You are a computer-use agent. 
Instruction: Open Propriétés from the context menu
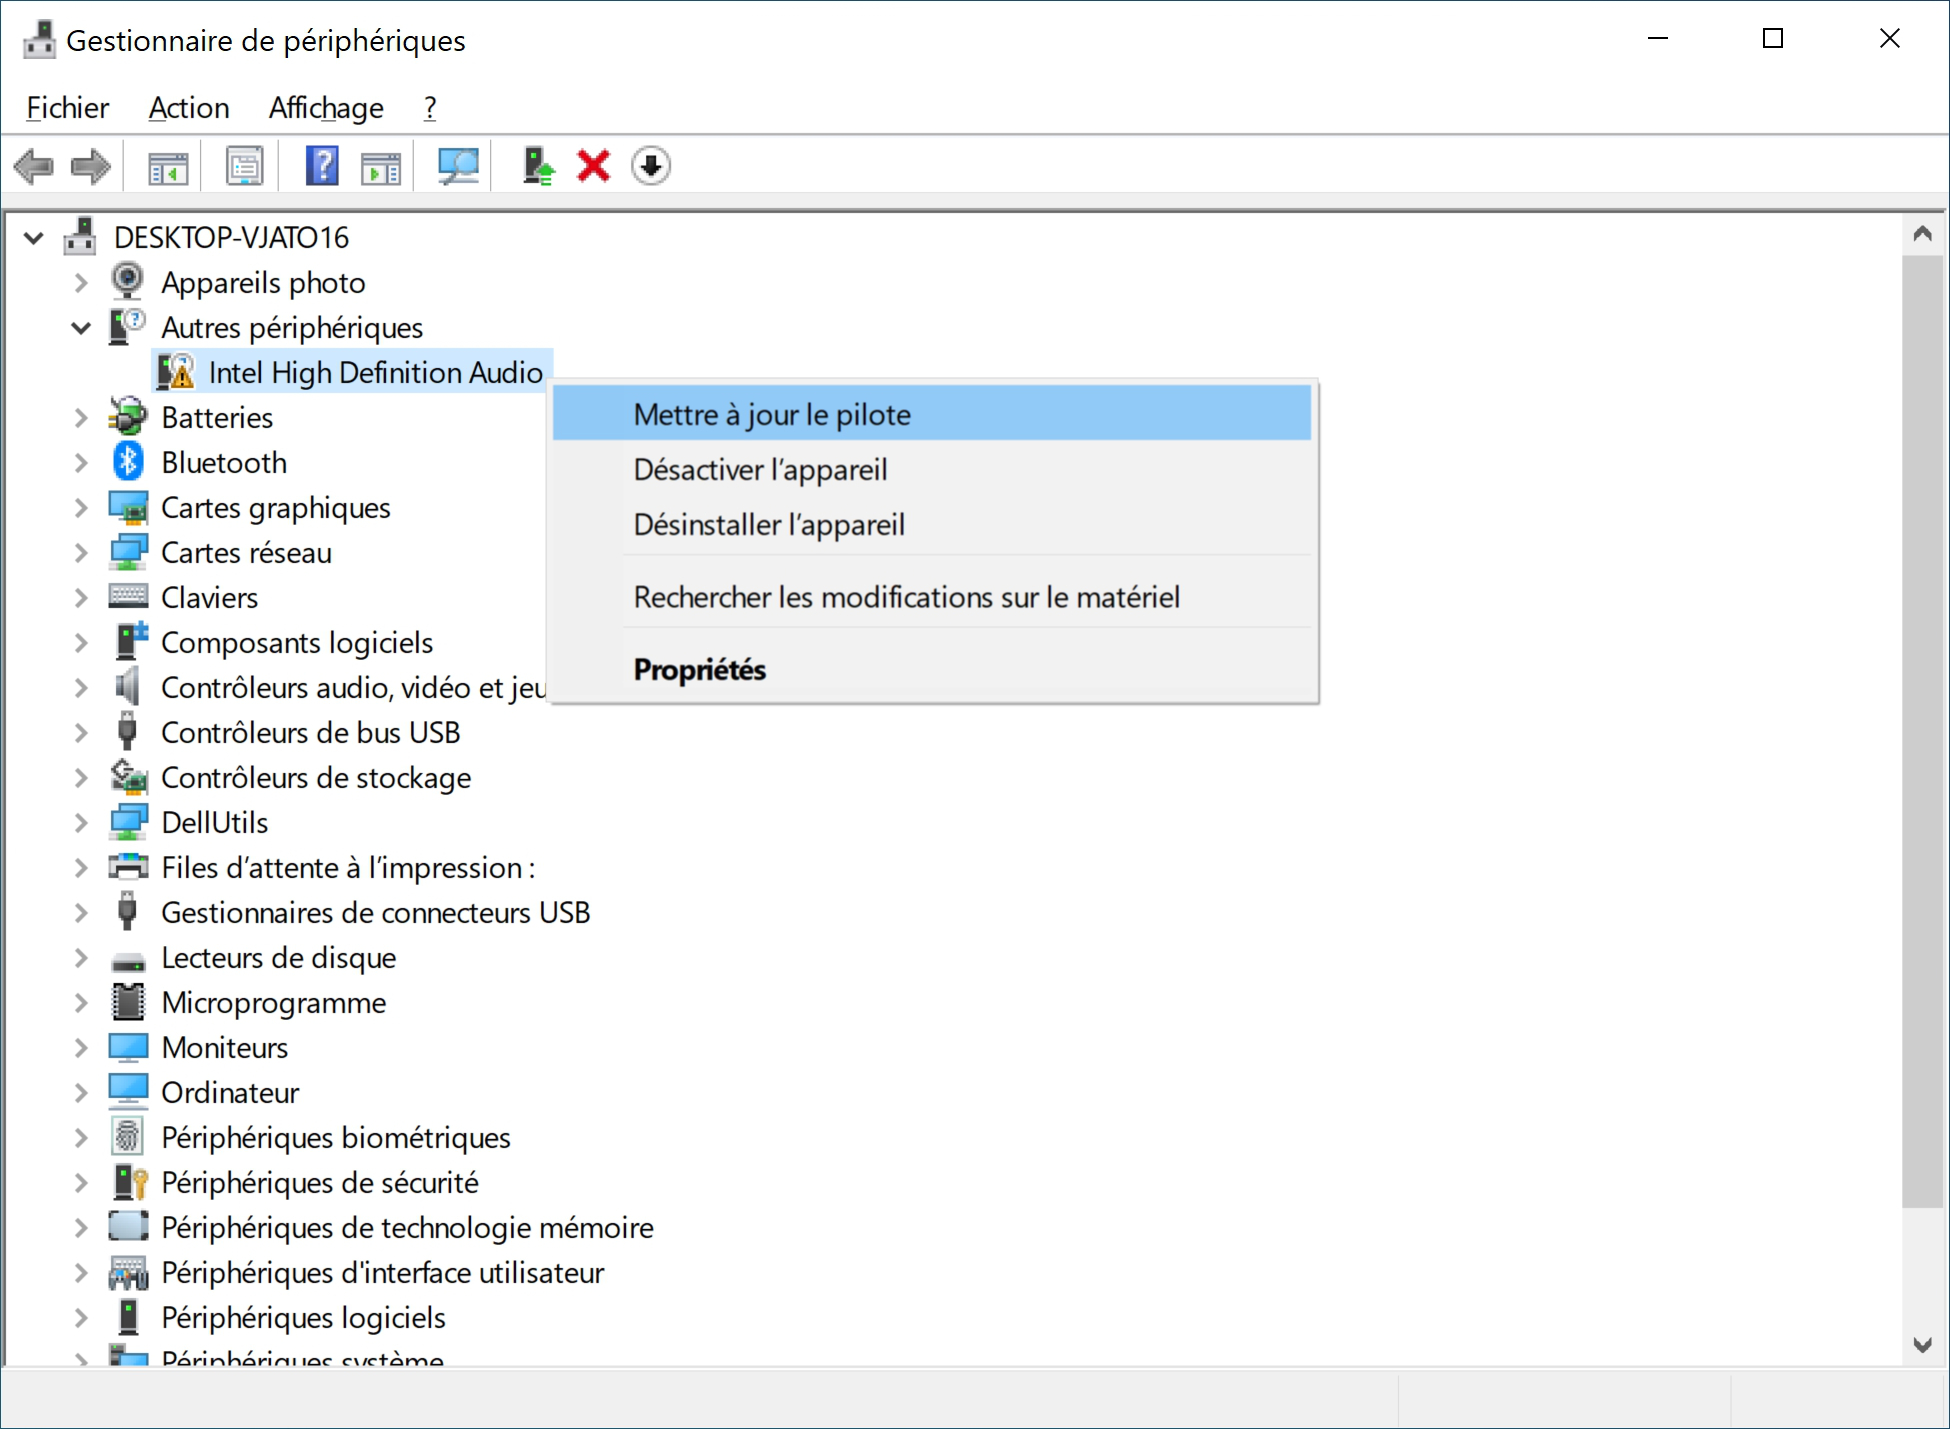tap(932, 669)
